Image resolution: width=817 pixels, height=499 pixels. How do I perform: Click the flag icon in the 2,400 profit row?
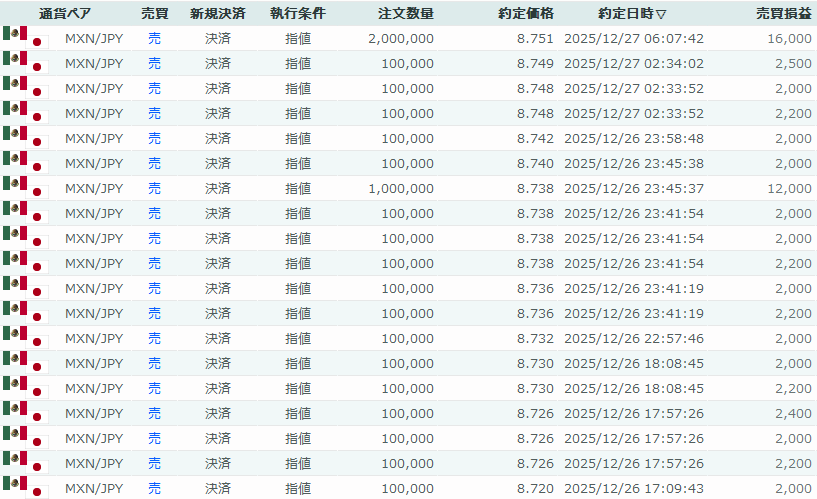[25, 413]
